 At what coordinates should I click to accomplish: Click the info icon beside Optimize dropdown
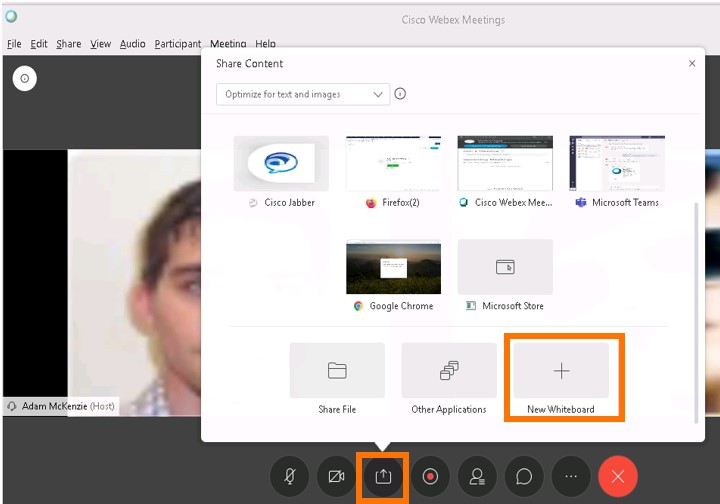click(x=400, y=94)
